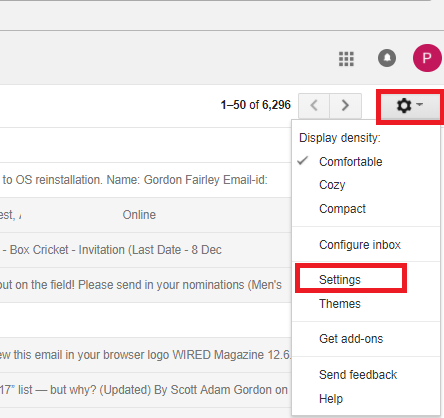Click the 1–50 of 6,296 email count
Image resolution: width=444 pixels, height=418 pixels.
point(255,105)
